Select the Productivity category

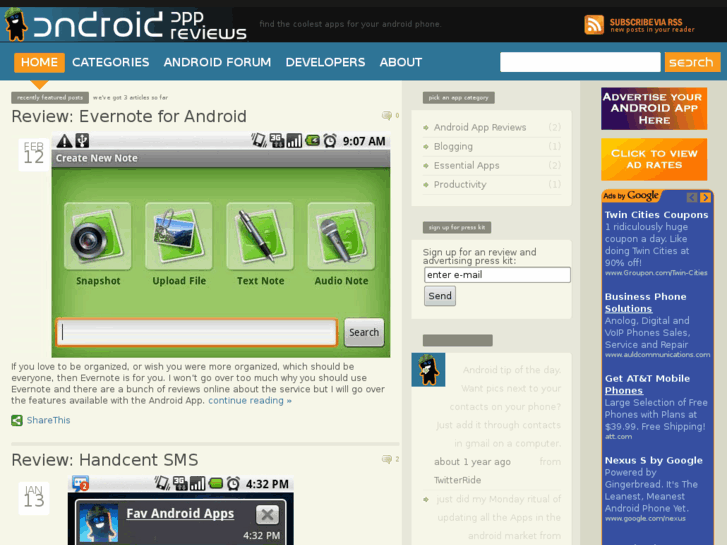point(460,184)
